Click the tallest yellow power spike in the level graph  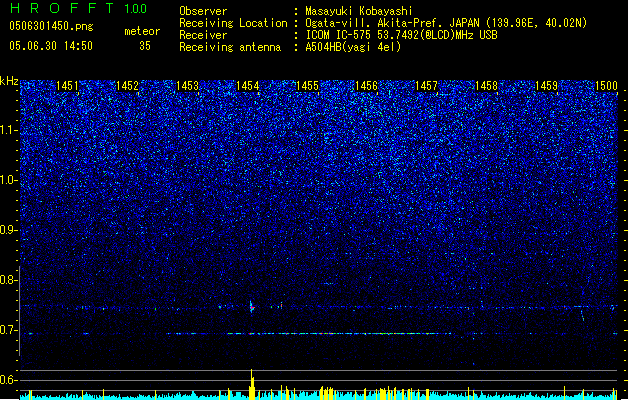click(x=252, y=384)
